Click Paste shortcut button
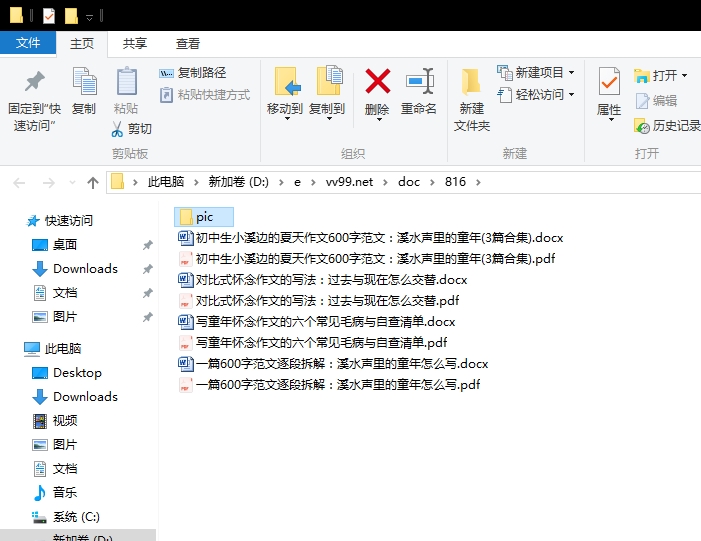Image resolution: width=701 pixels, height=541 pixels. coord(205,95)
